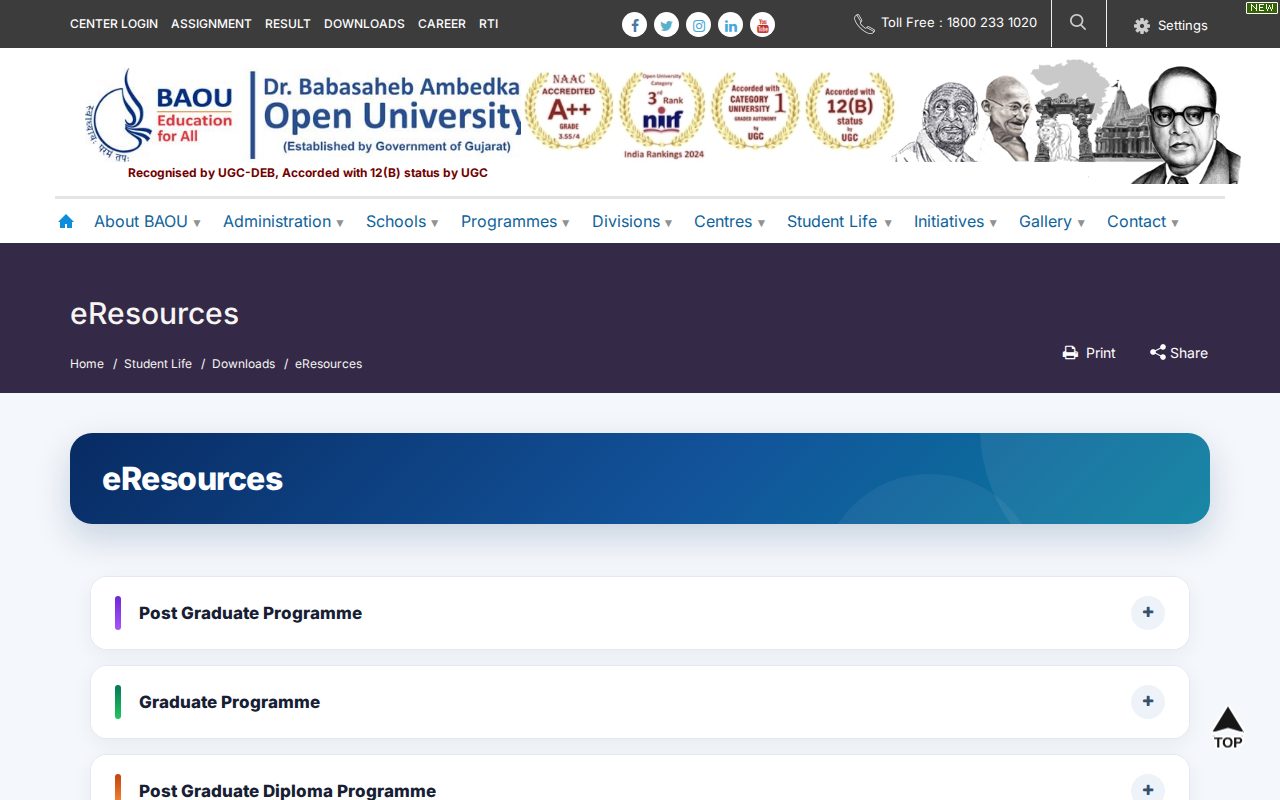Open the CAREER link in top bar

coord(442,24)
